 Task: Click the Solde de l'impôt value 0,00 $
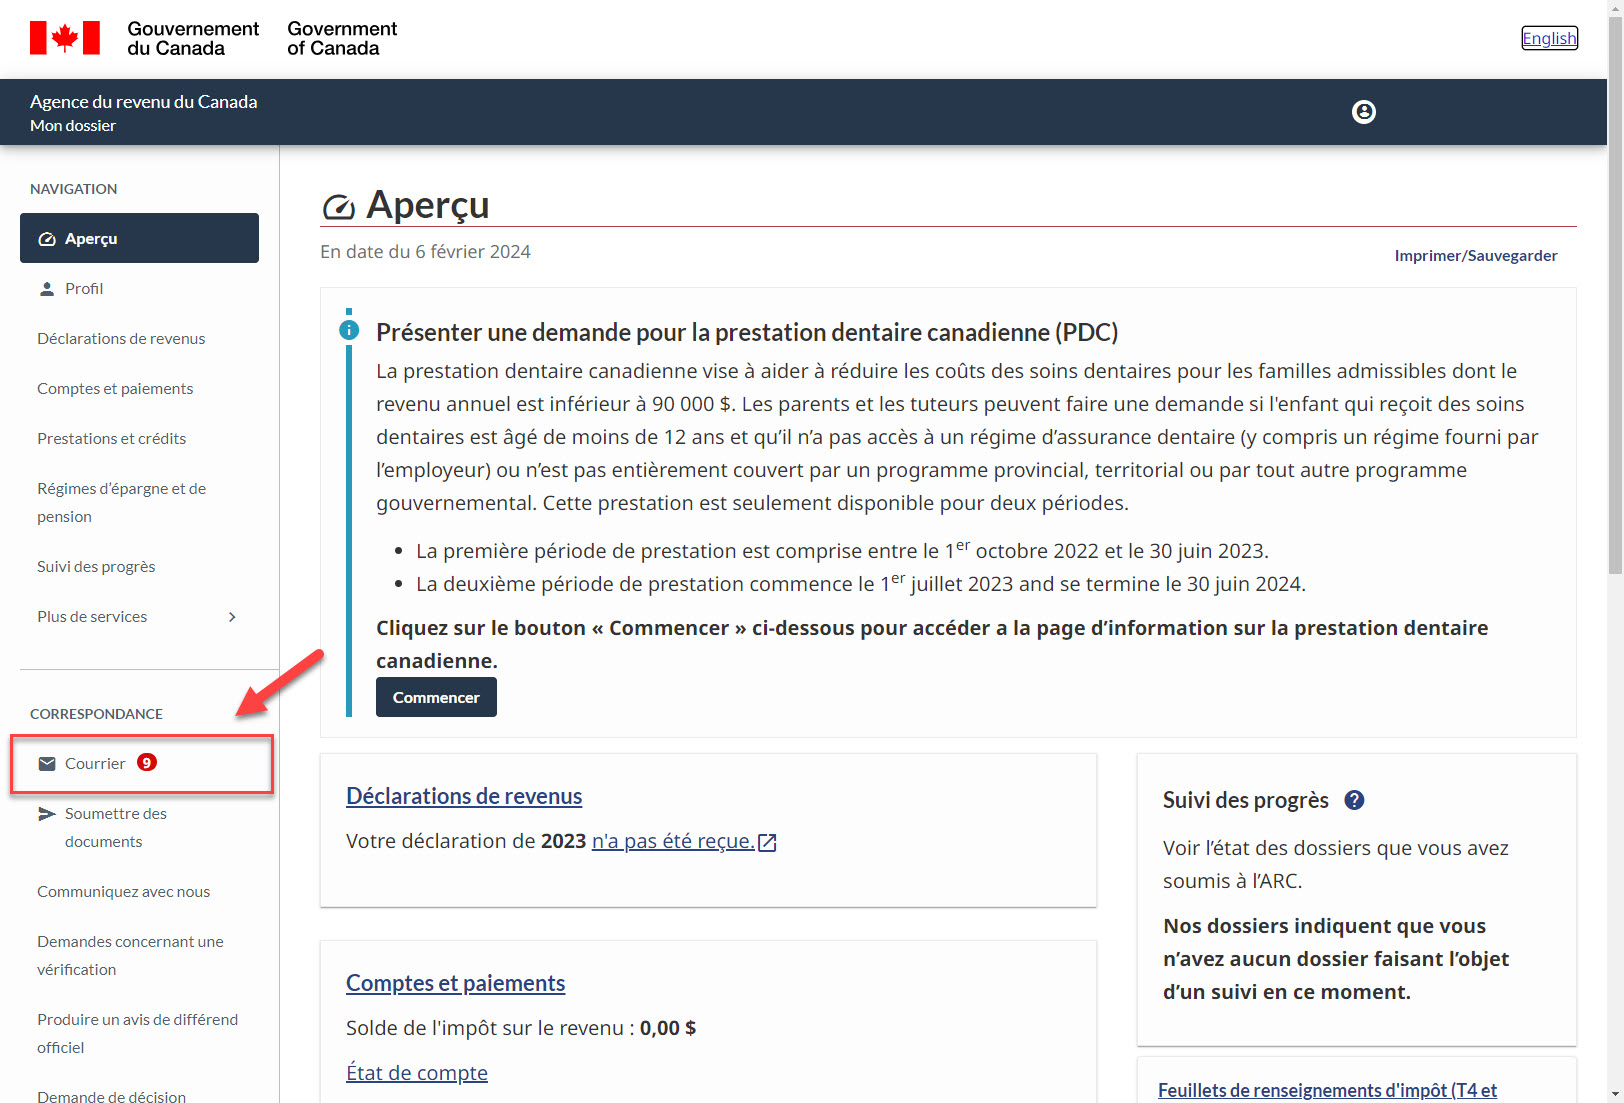(x=668, y=1028)
